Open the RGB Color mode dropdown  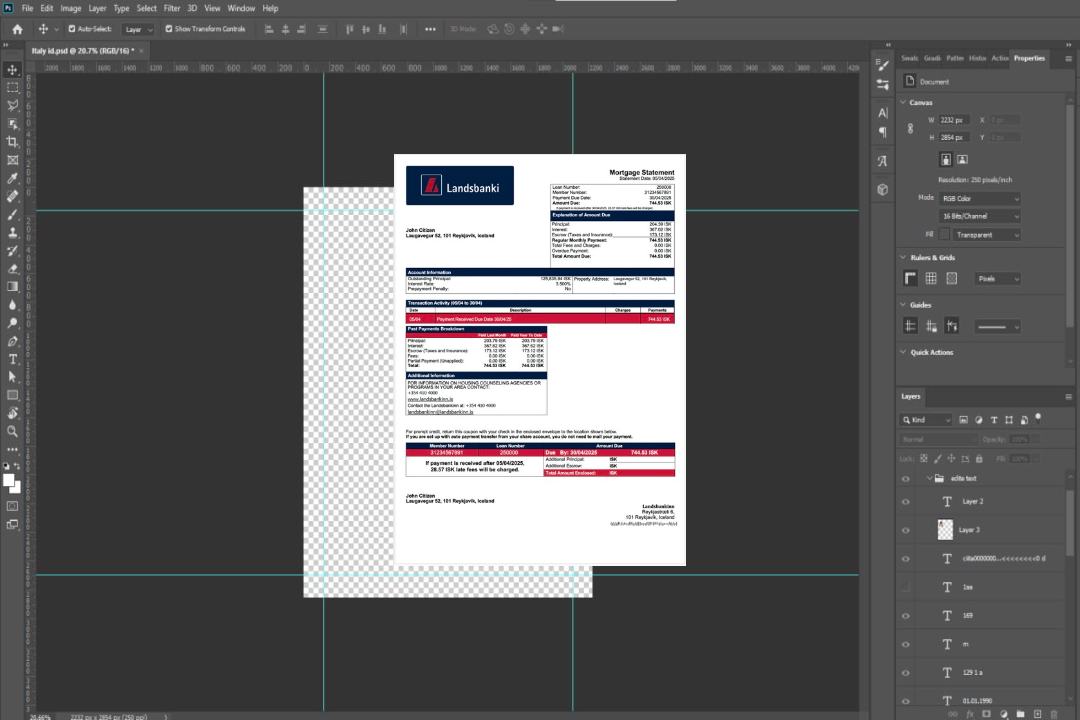point(980,198)
